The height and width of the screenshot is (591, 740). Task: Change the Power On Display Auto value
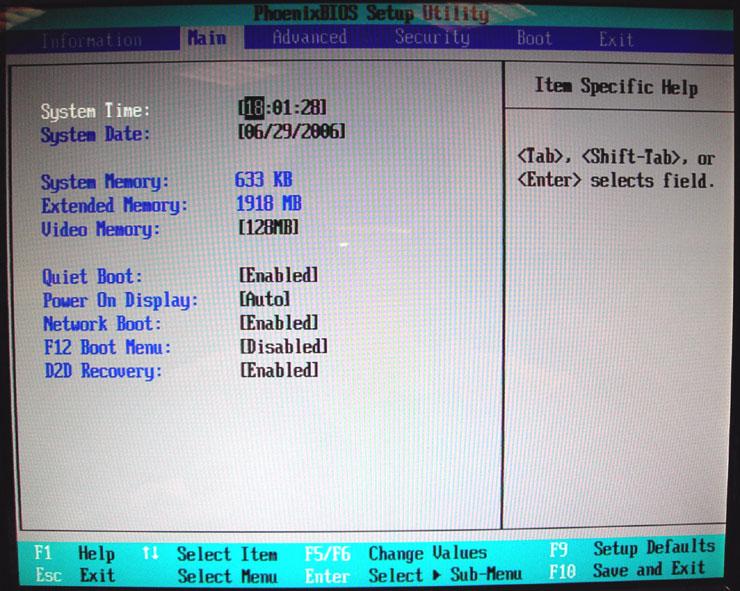click(x=265, y=299)
